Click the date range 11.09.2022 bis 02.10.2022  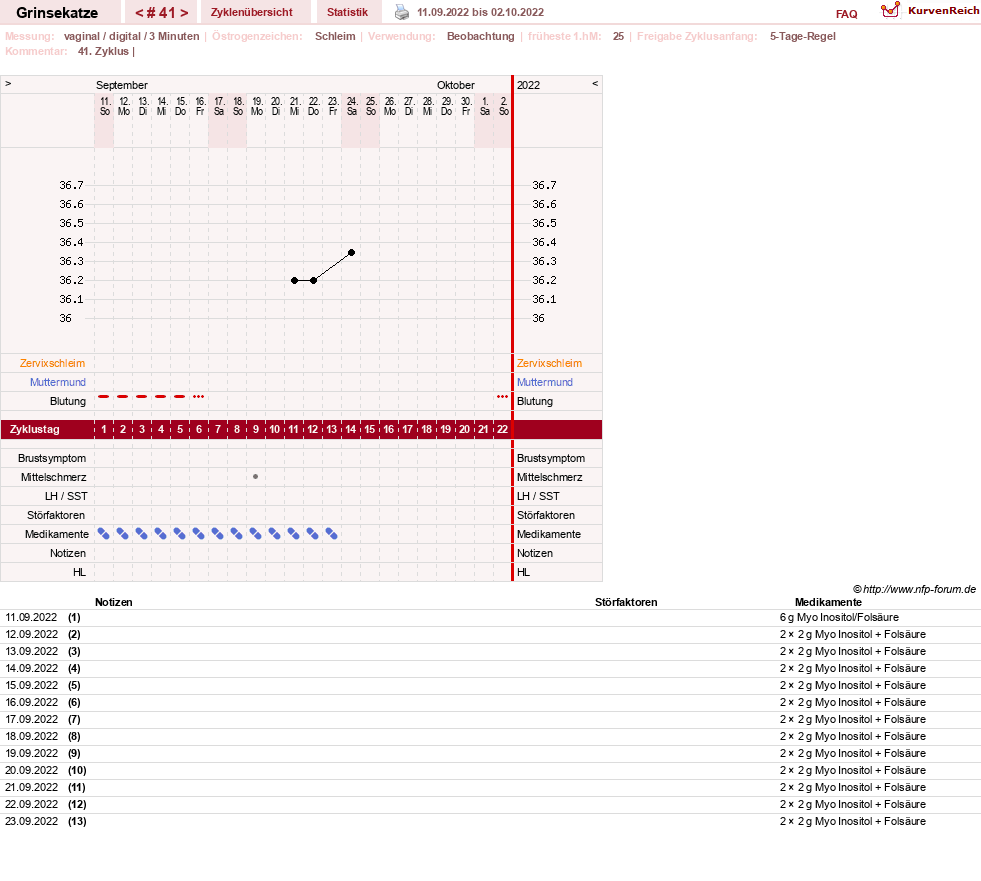[x=480, y=13]
